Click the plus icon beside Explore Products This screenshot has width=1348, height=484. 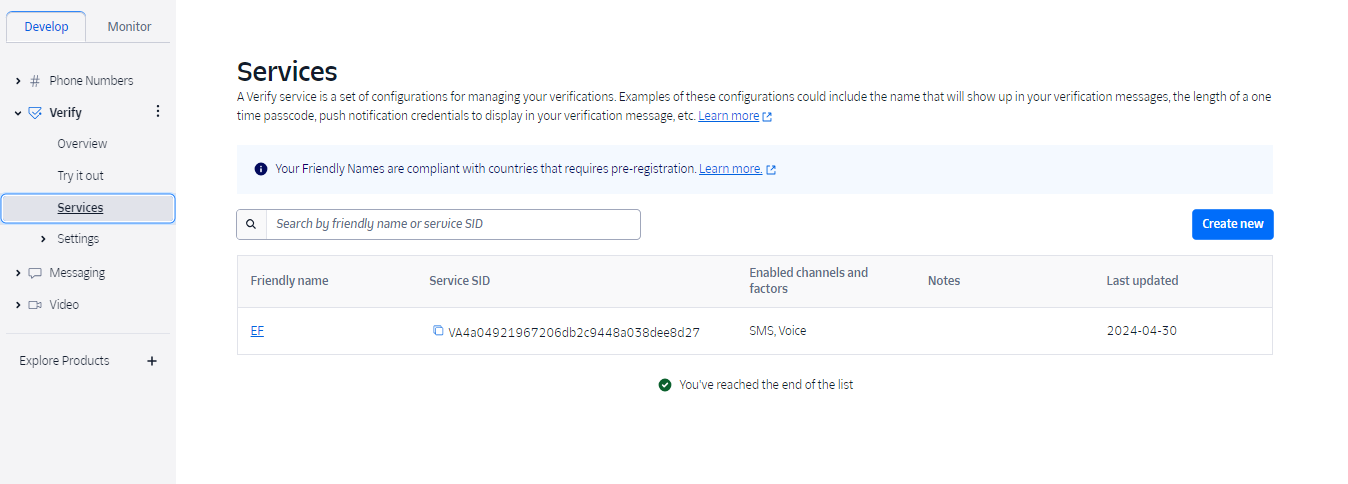click(152, 361)
